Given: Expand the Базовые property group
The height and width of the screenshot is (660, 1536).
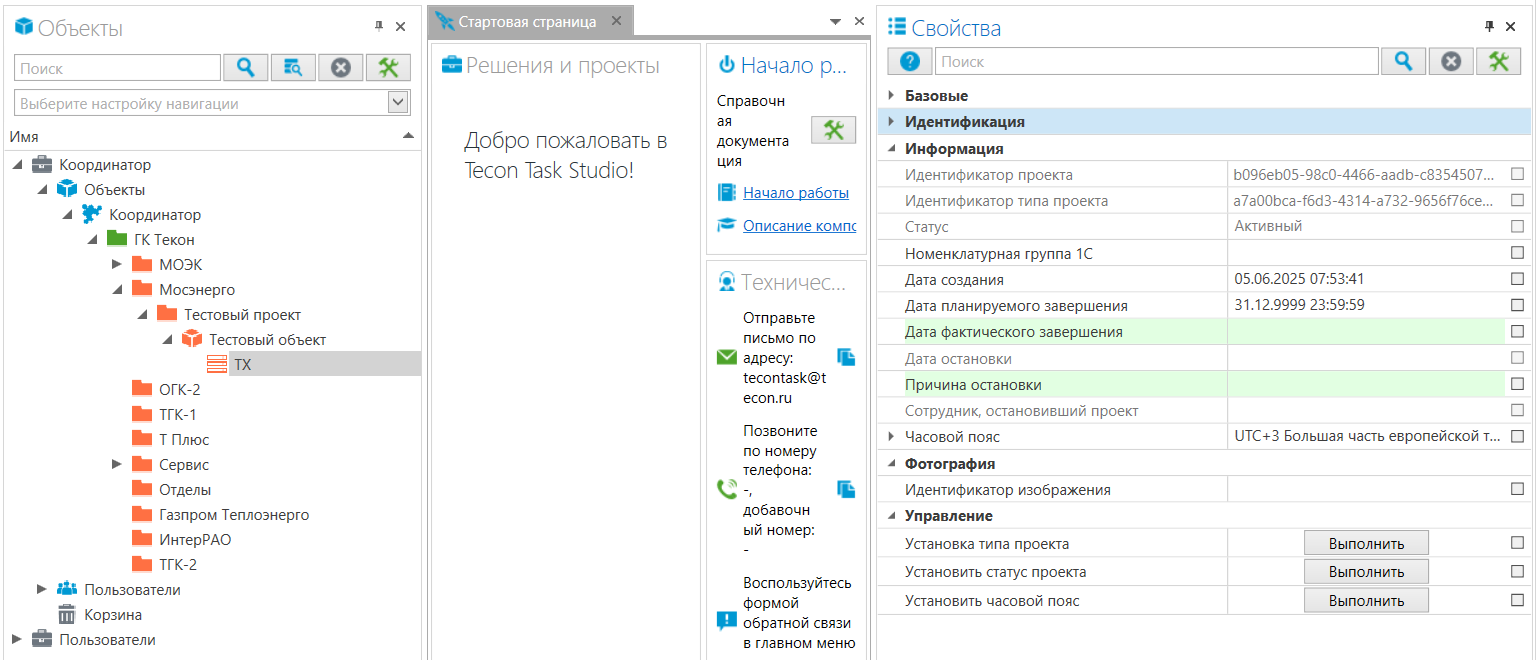Looking at the screenshot, I should [890, 96].
